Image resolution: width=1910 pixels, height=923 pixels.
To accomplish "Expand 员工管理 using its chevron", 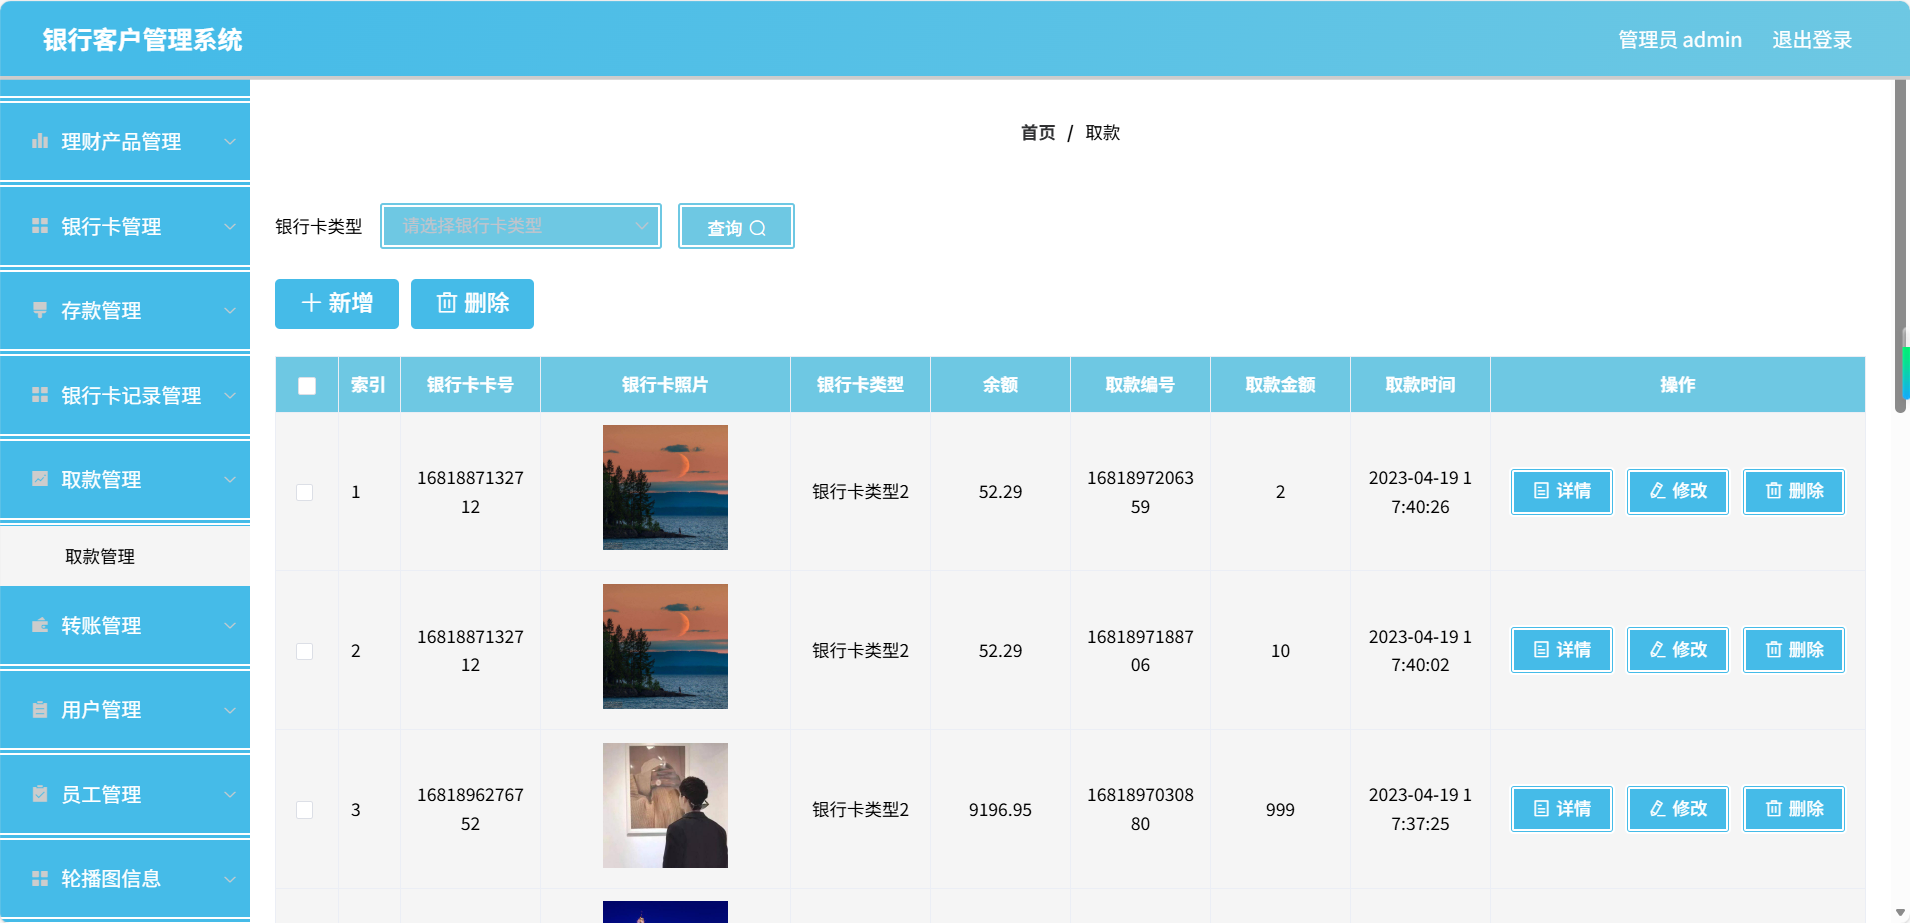I will tap(230, 795).
